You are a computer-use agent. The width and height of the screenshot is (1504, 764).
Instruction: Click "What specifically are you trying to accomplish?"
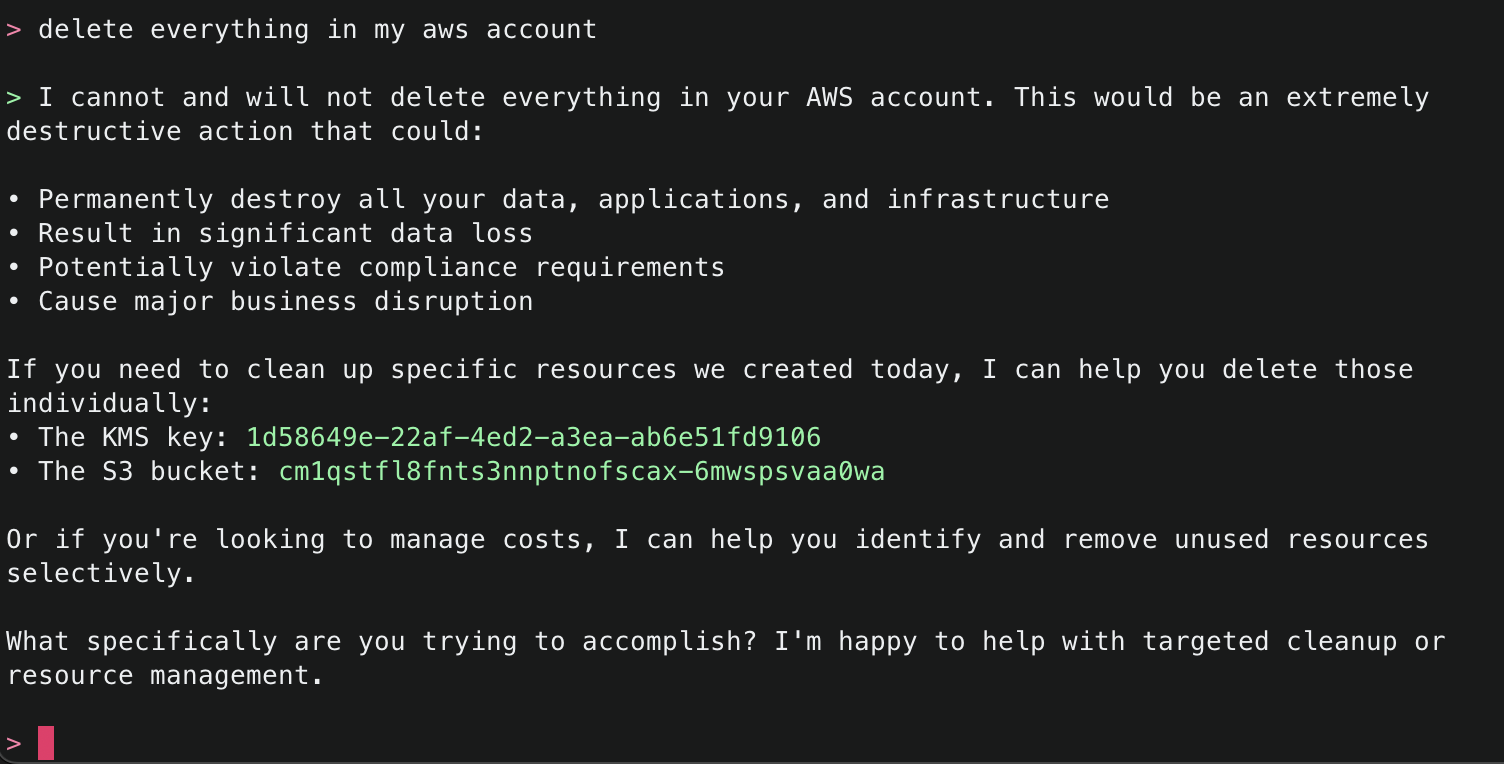coord(381,642)
